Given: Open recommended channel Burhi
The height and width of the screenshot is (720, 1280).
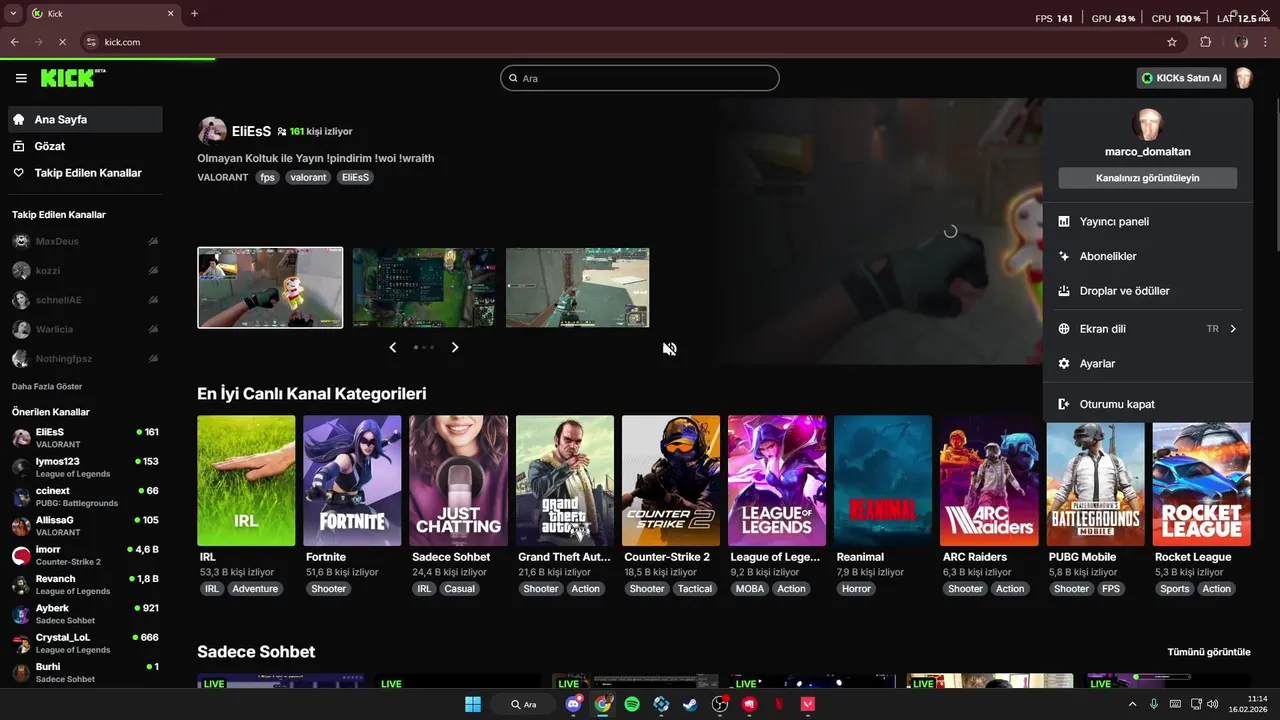Looking at the screenshot, I should tap(85, 672).
